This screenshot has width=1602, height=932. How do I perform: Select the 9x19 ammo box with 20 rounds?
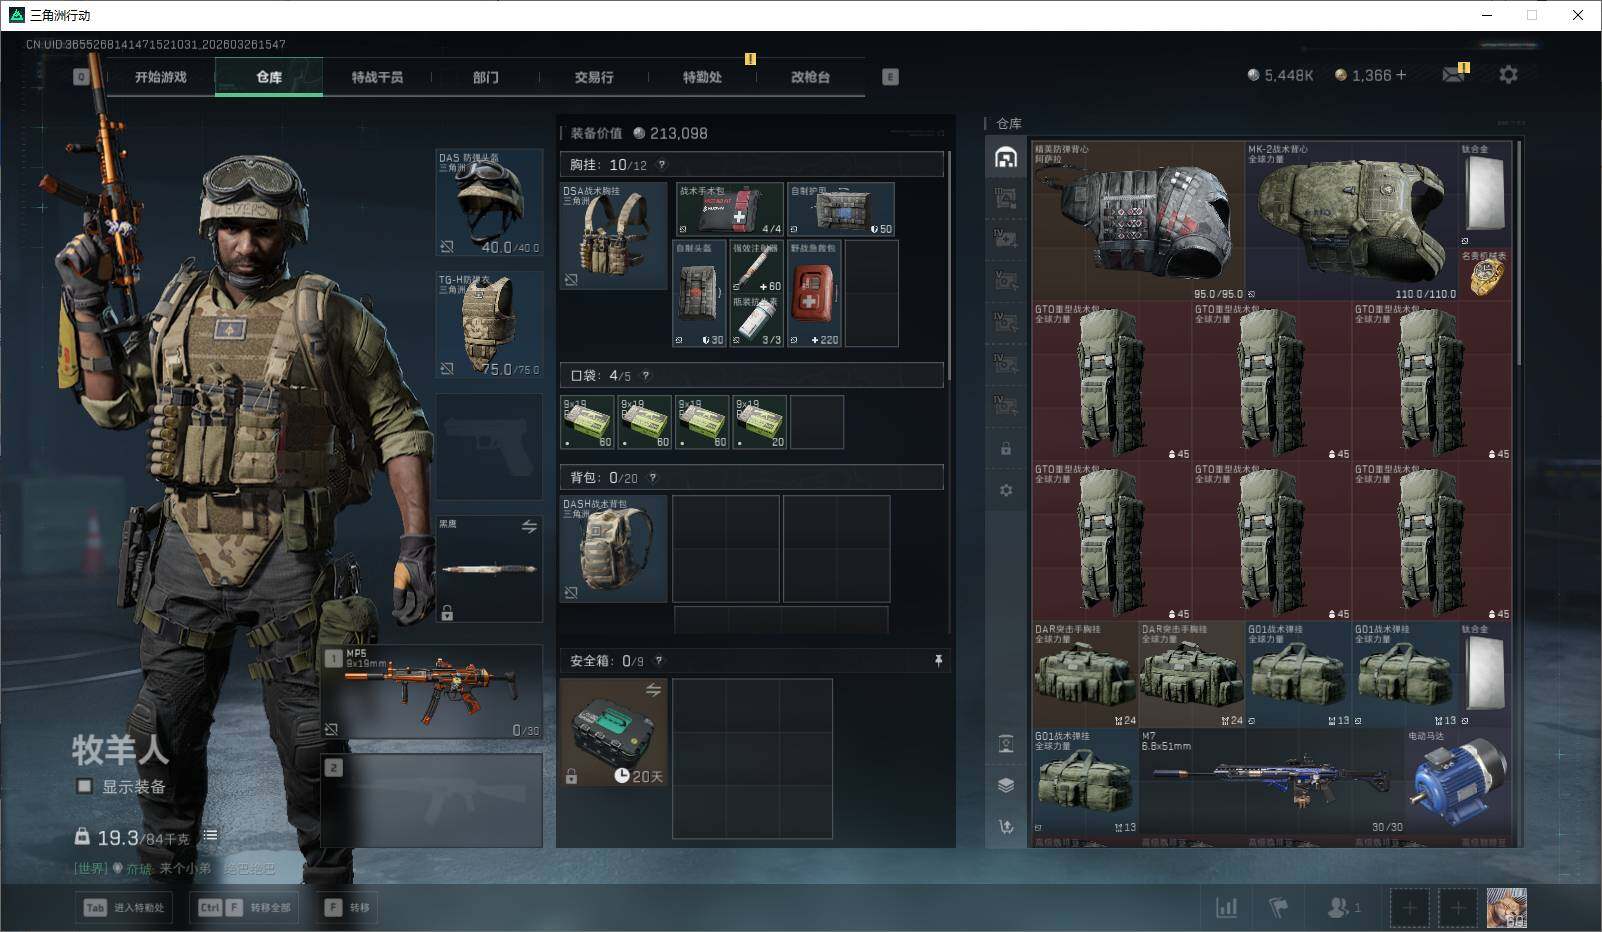[x=759, y=422]
